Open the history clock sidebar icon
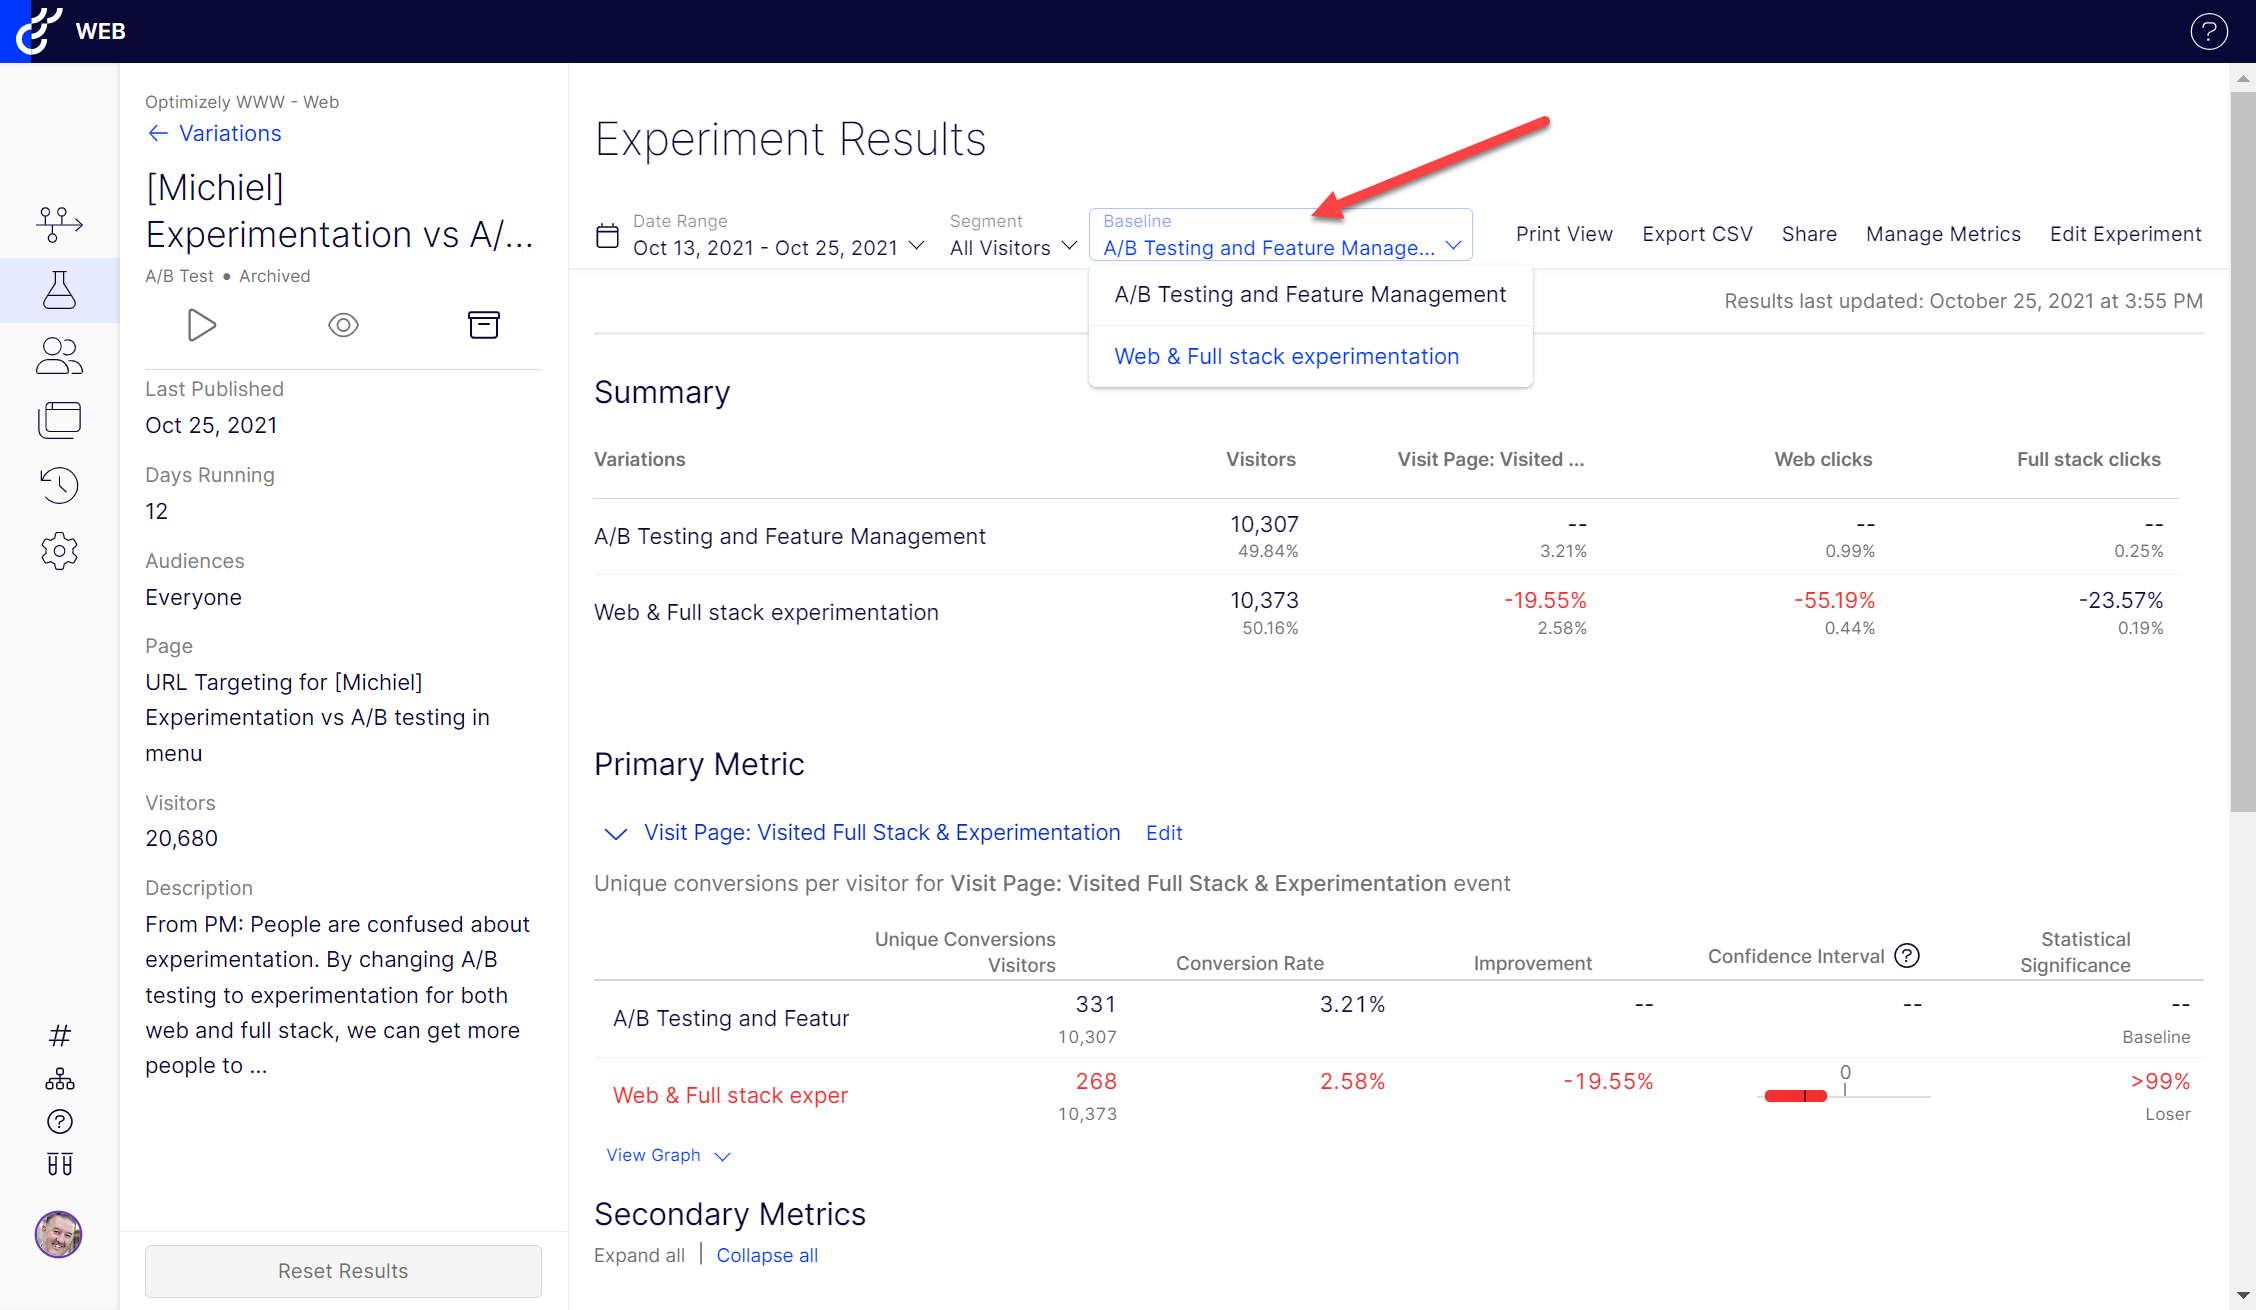This screenshot has width=2256, height=1310. tap(59, 485)
